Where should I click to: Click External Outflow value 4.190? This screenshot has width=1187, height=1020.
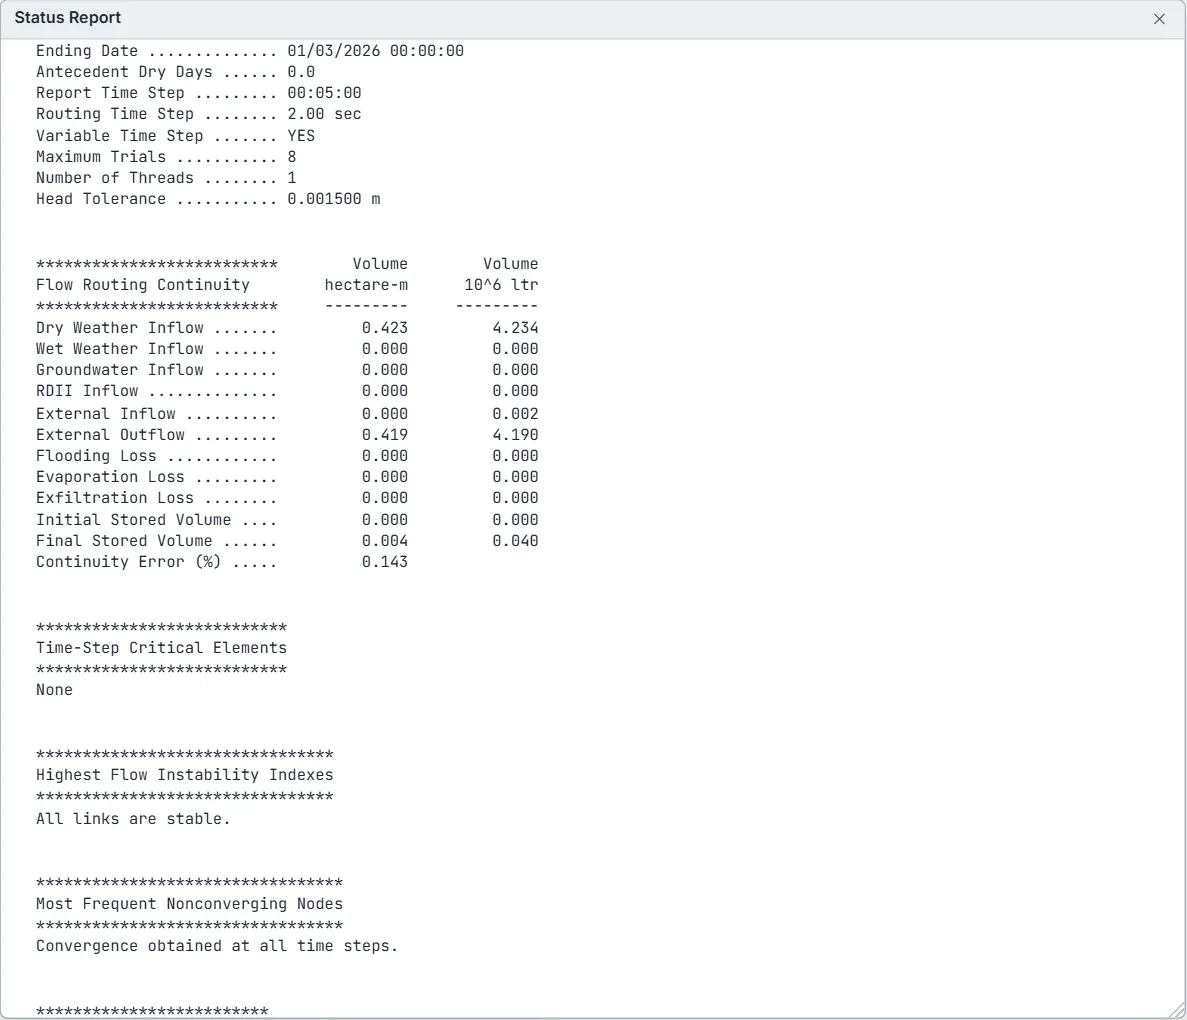tap(516, 435)
